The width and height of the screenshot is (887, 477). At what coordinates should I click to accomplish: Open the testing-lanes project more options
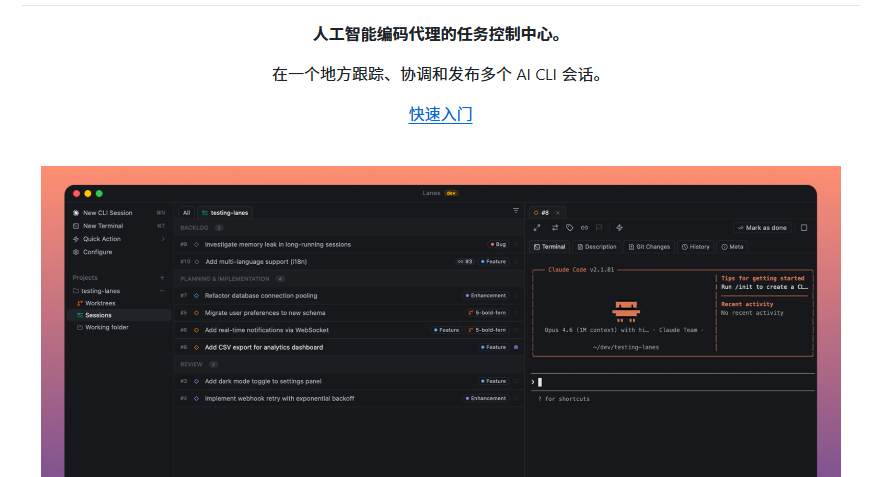tap(162, 291)
